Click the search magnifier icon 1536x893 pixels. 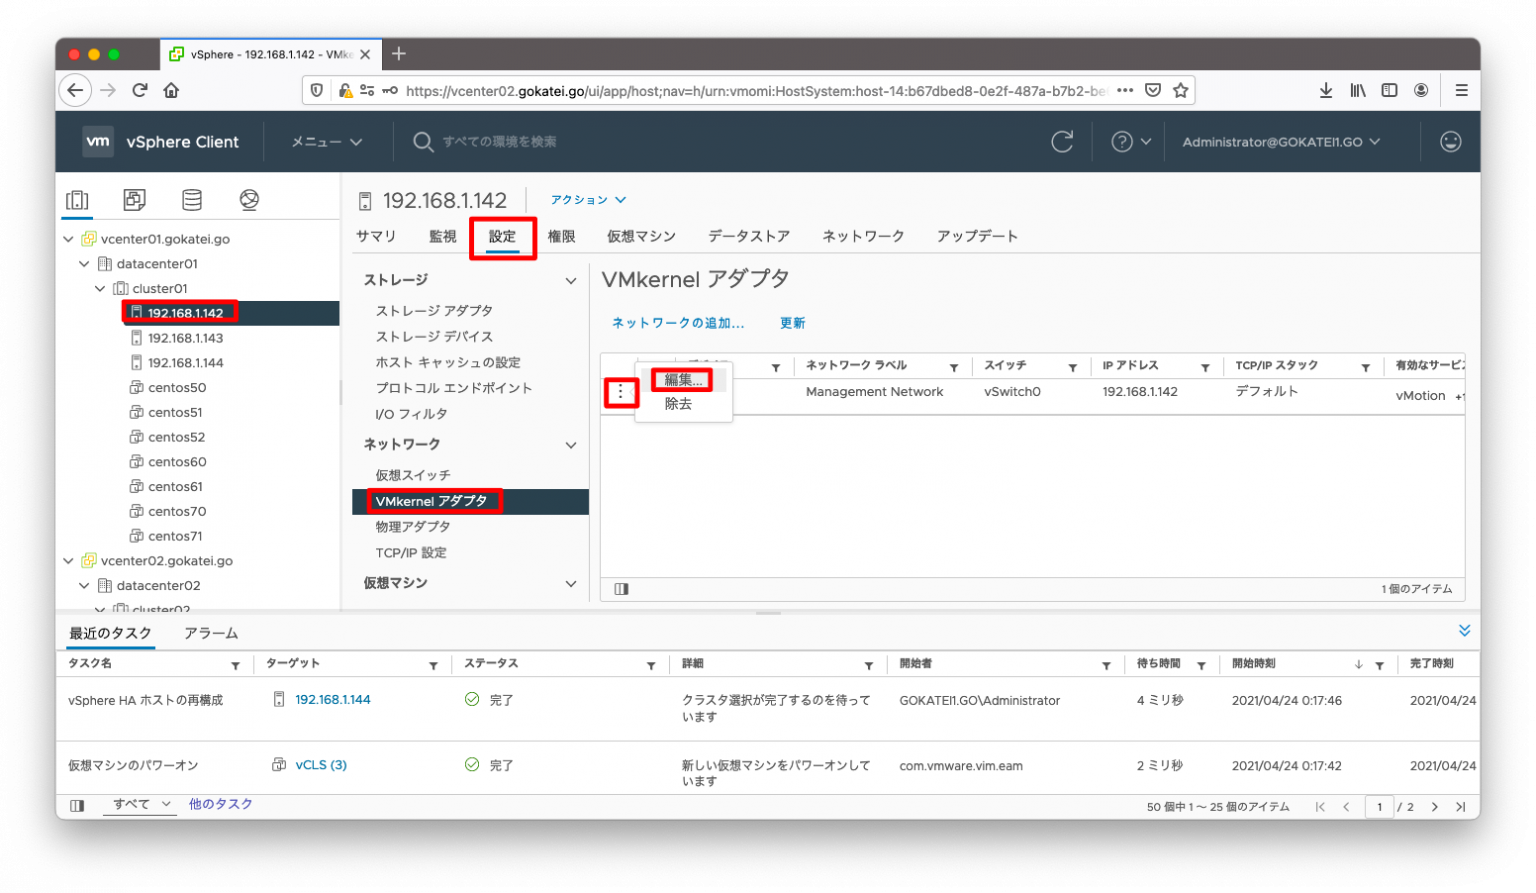(423, 141)
